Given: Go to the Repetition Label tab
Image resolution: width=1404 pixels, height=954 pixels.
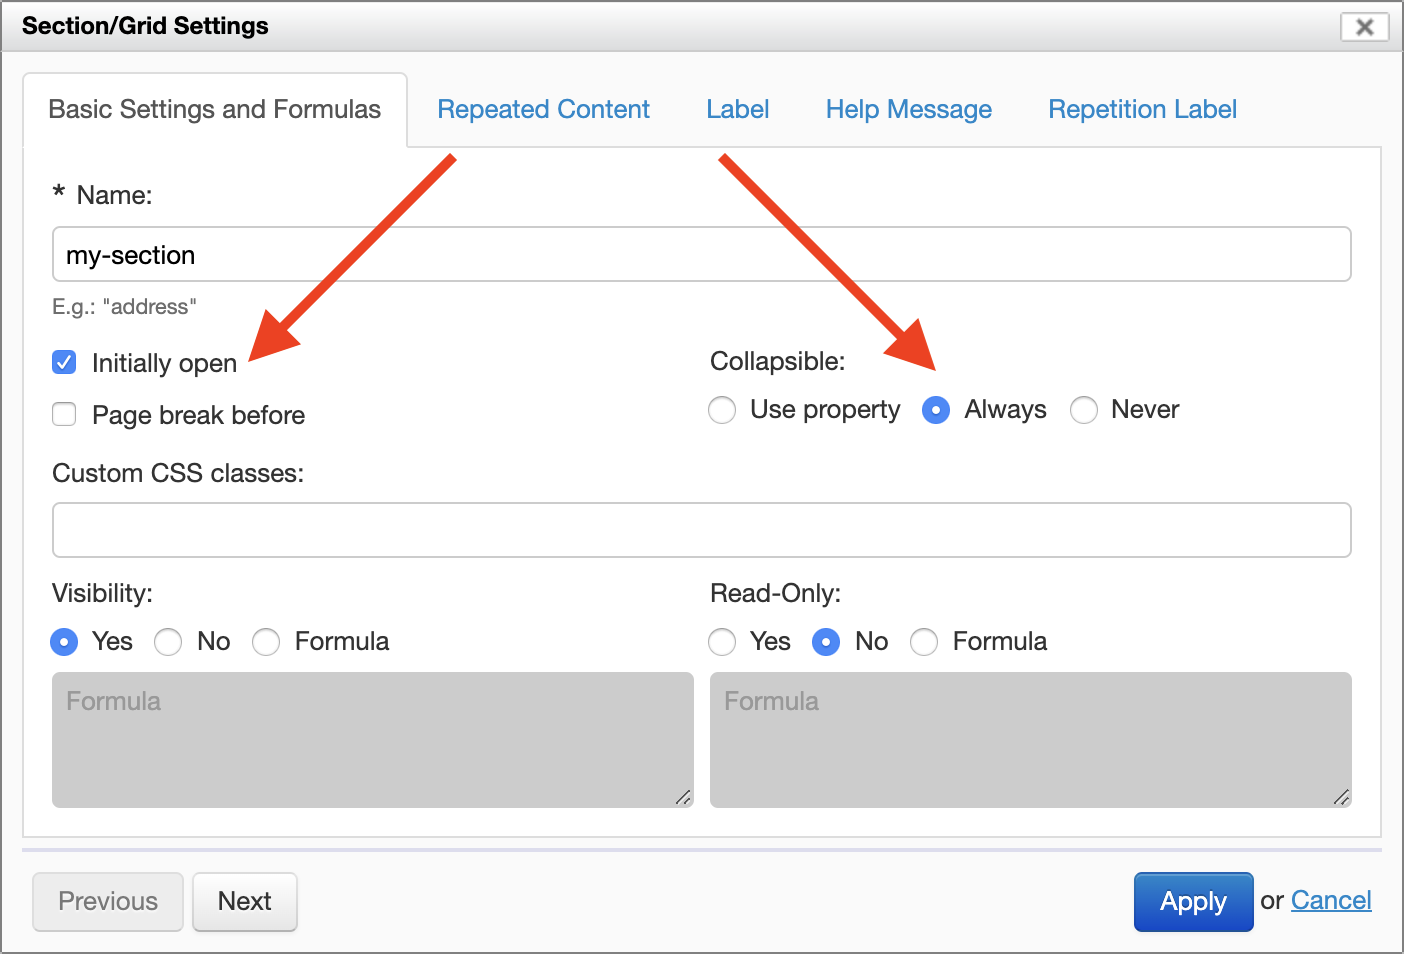Looking at the screenshot, I should pos(1142,109).
